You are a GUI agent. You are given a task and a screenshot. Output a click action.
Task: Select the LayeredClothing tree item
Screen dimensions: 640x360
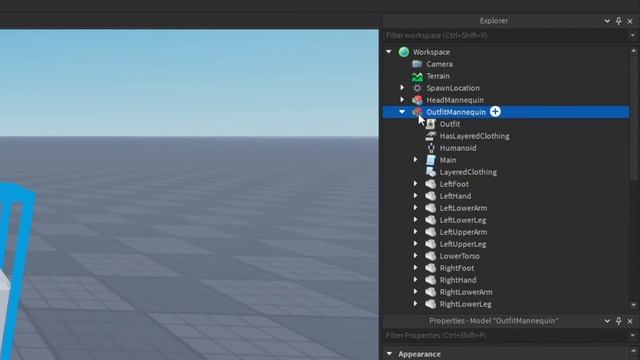click(468, 172)
